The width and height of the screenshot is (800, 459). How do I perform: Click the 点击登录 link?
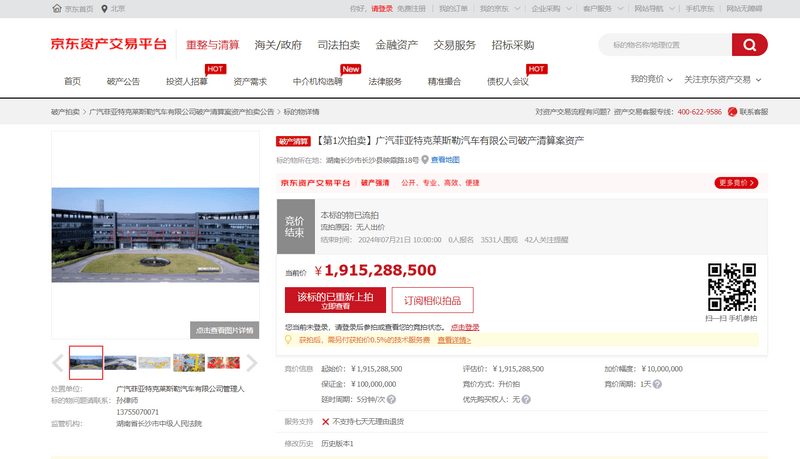(x=465, y=327)
